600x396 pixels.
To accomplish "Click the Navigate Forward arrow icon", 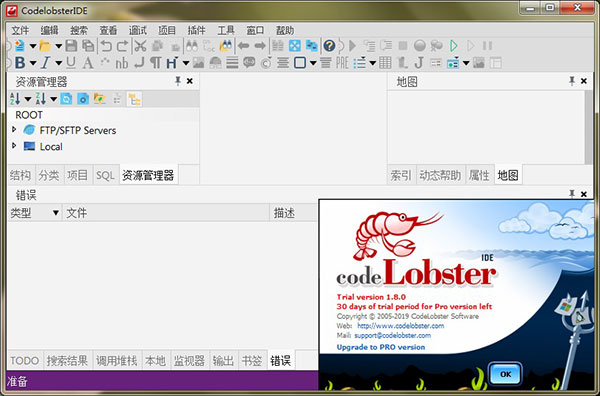I will (260, 46).
